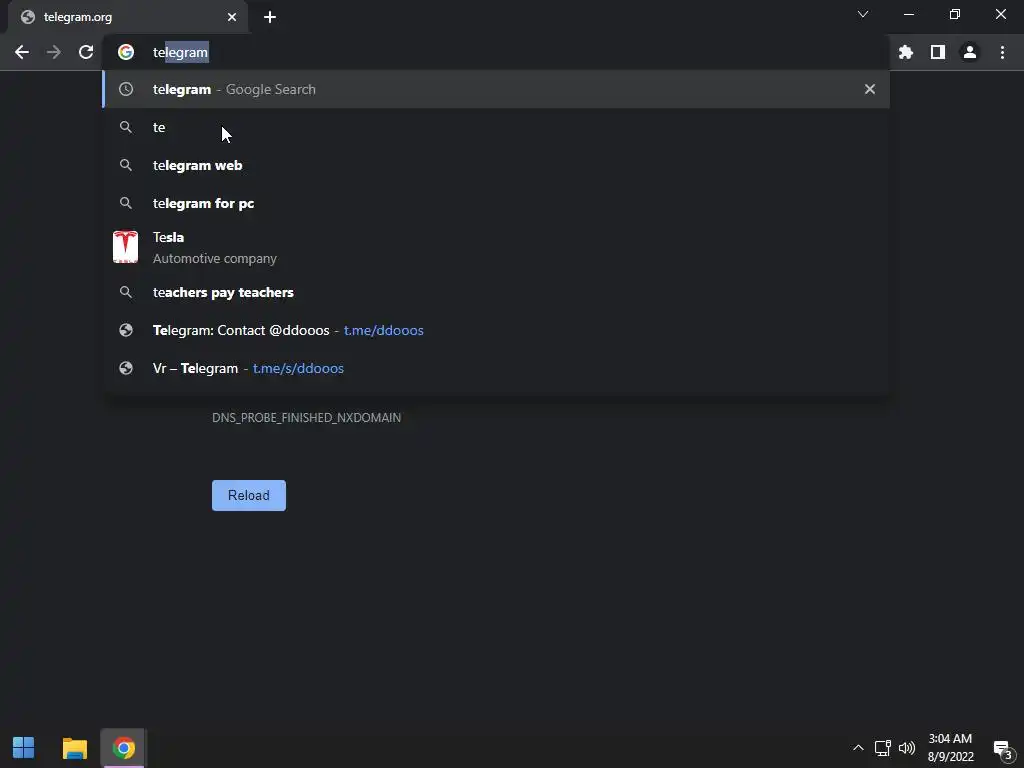
Task: Click clock icon beside telegram suggestion
Action: pos(126,89)
